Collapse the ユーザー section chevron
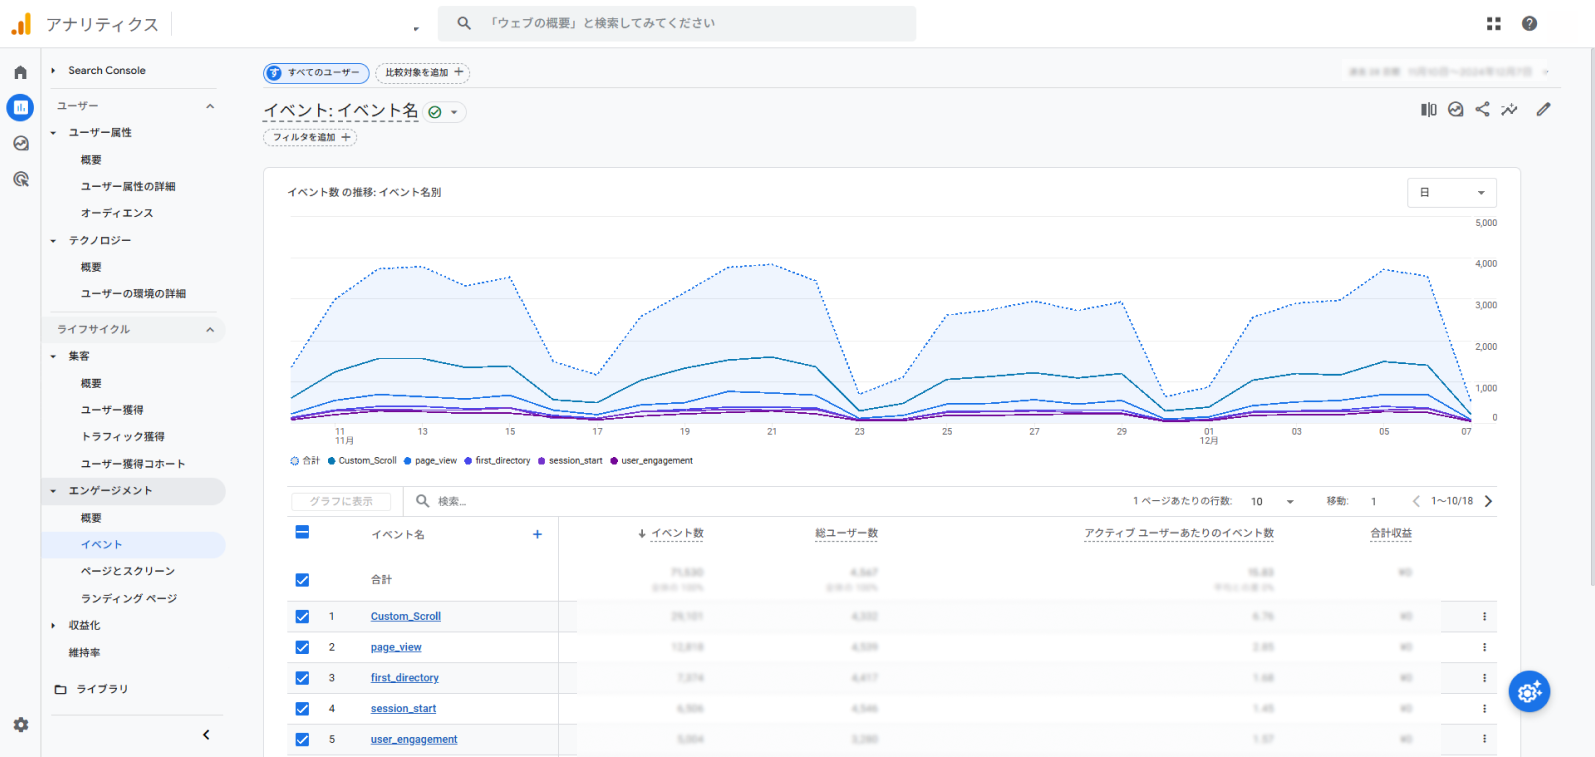 tap(210, 106)
